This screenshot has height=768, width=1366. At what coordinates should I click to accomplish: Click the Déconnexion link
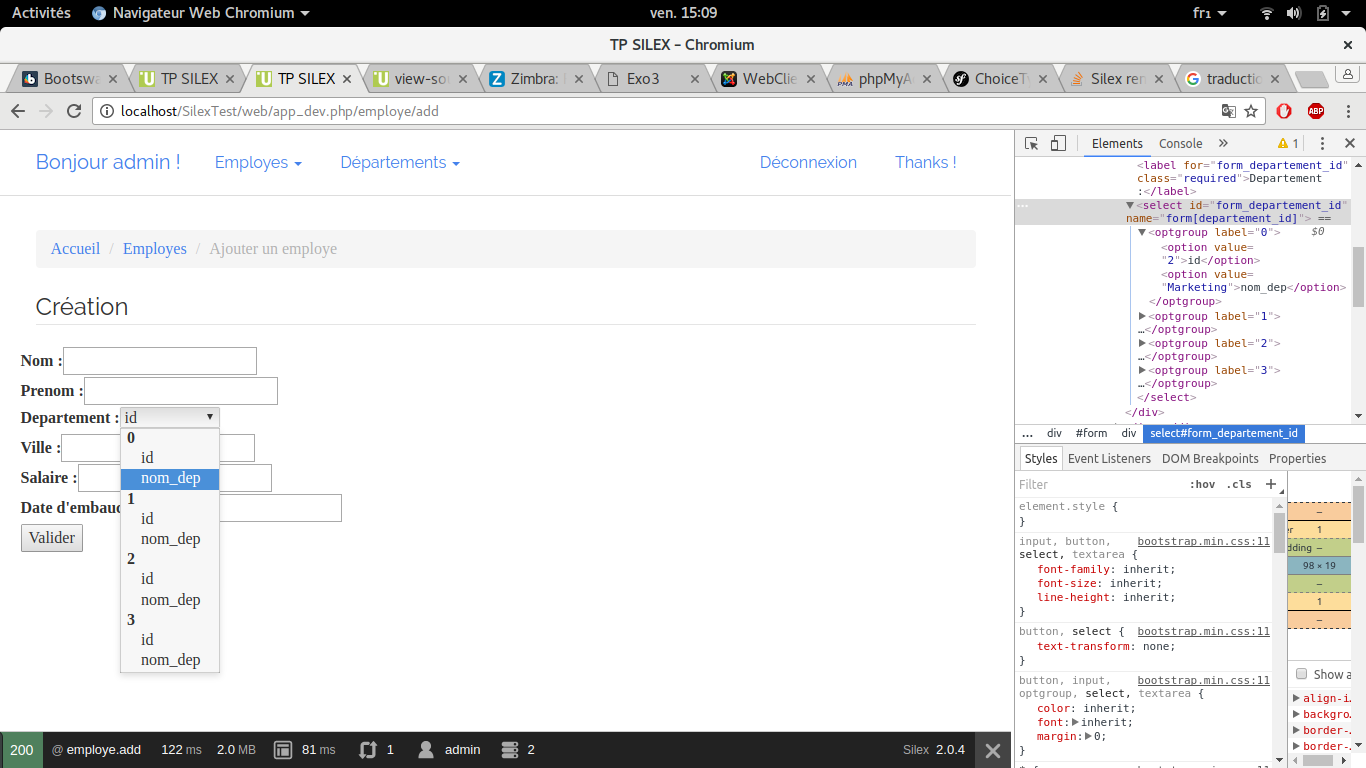pyautogui.click(x=808, y=162)
